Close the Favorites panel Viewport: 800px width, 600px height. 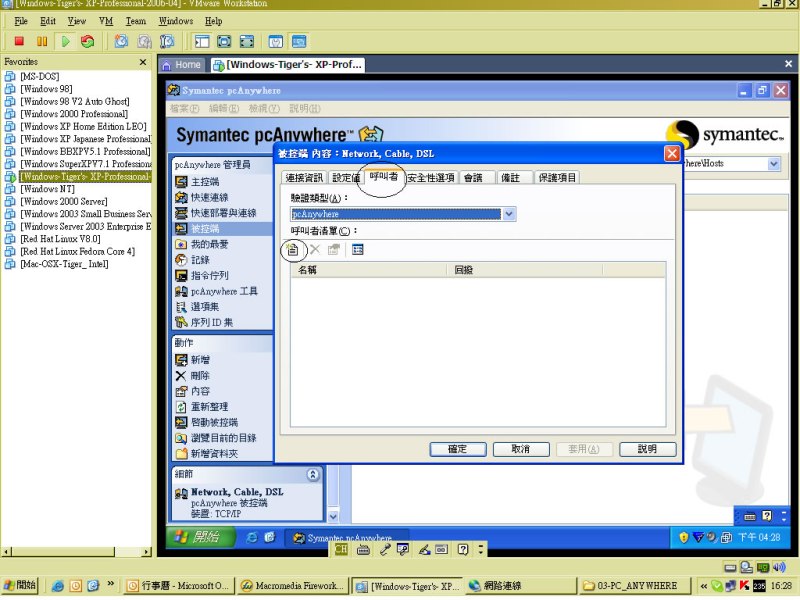click(143, 62)
